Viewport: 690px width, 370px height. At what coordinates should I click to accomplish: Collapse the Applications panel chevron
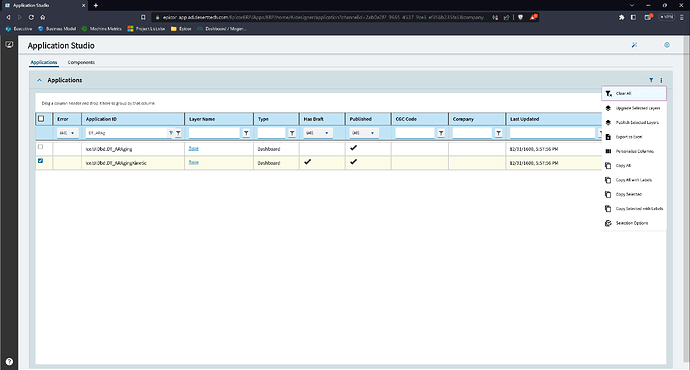(40, 80)
